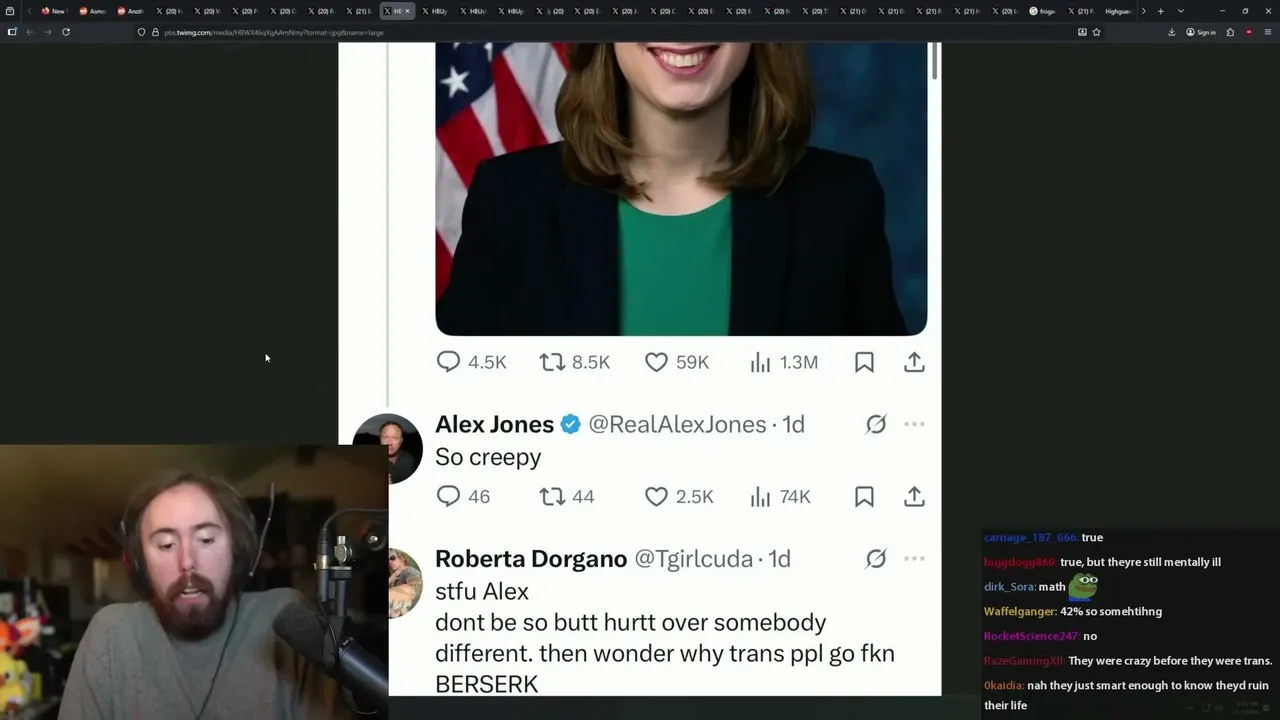Bookmark the tweet with 1.3M views
The width and height of the screenshot is (1280, 720).
864,362
